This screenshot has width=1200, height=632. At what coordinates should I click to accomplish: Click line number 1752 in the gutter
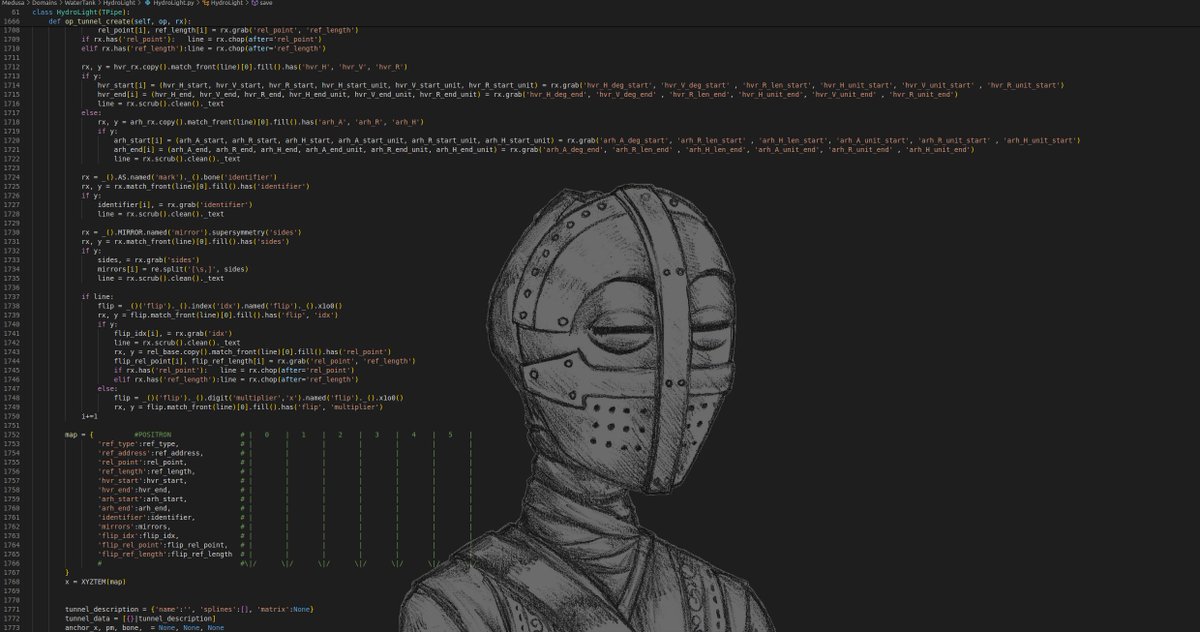(x=11, y=435)
